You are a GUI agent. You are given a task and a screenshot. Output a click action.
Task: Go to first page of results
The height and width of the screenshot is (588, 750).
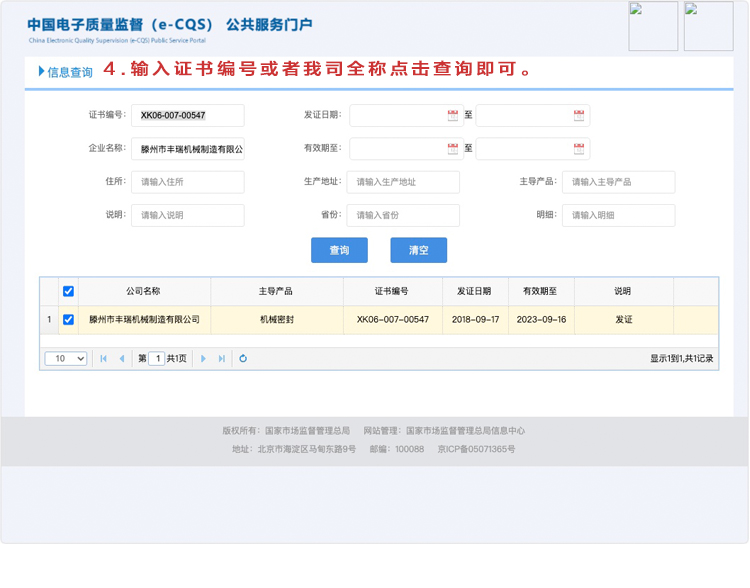103,359
